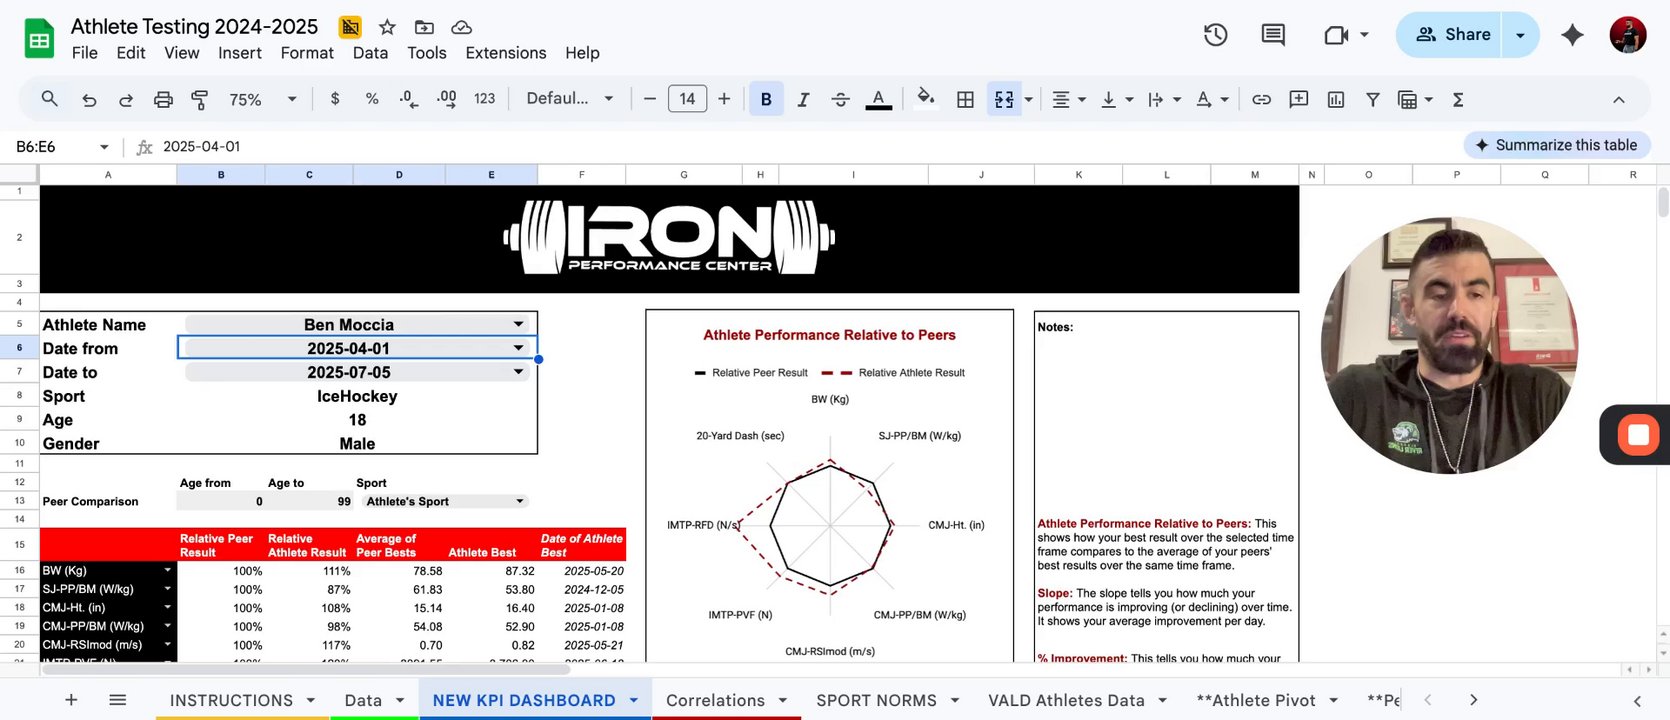The width and height of the screenshot is (1670, 720).
Task: Format as percent
Action: [x=372, y=99]
